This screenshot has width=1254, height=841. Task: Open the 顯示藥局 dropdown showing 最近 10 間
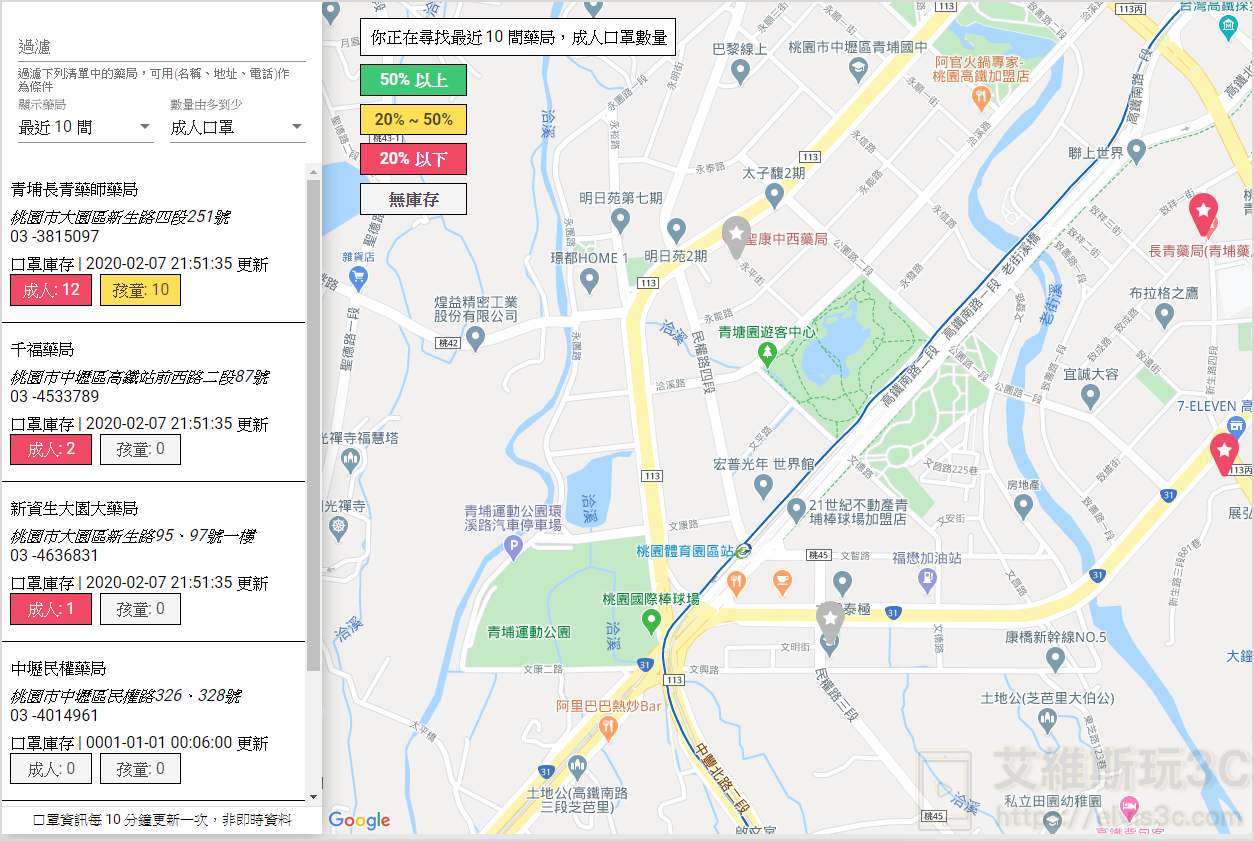[85, 126]
